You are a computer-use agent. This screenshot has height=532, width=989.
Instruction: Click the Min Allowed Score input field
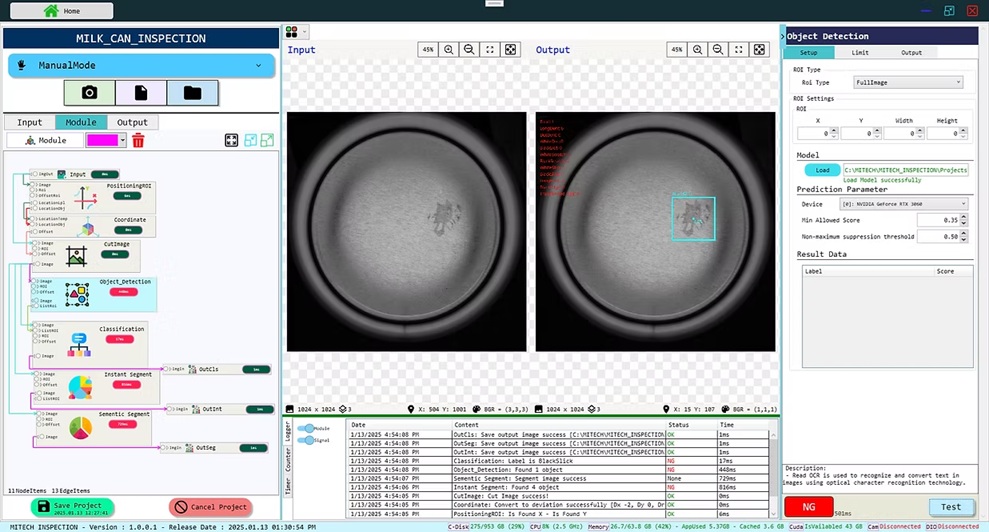[938, 220]
